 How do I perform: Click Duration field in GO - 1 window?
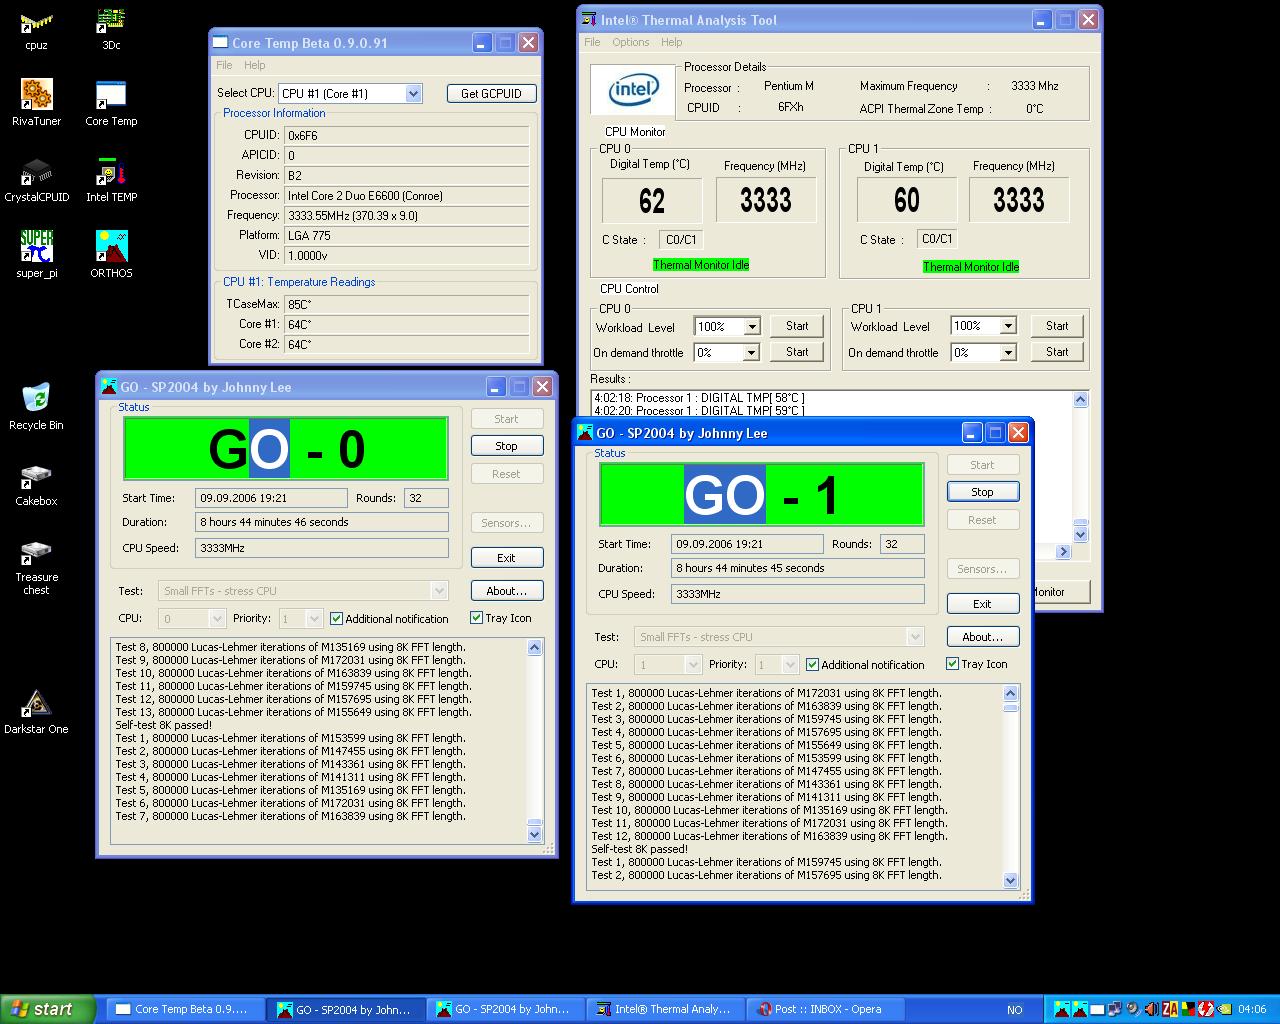click(x=798, y=568)
